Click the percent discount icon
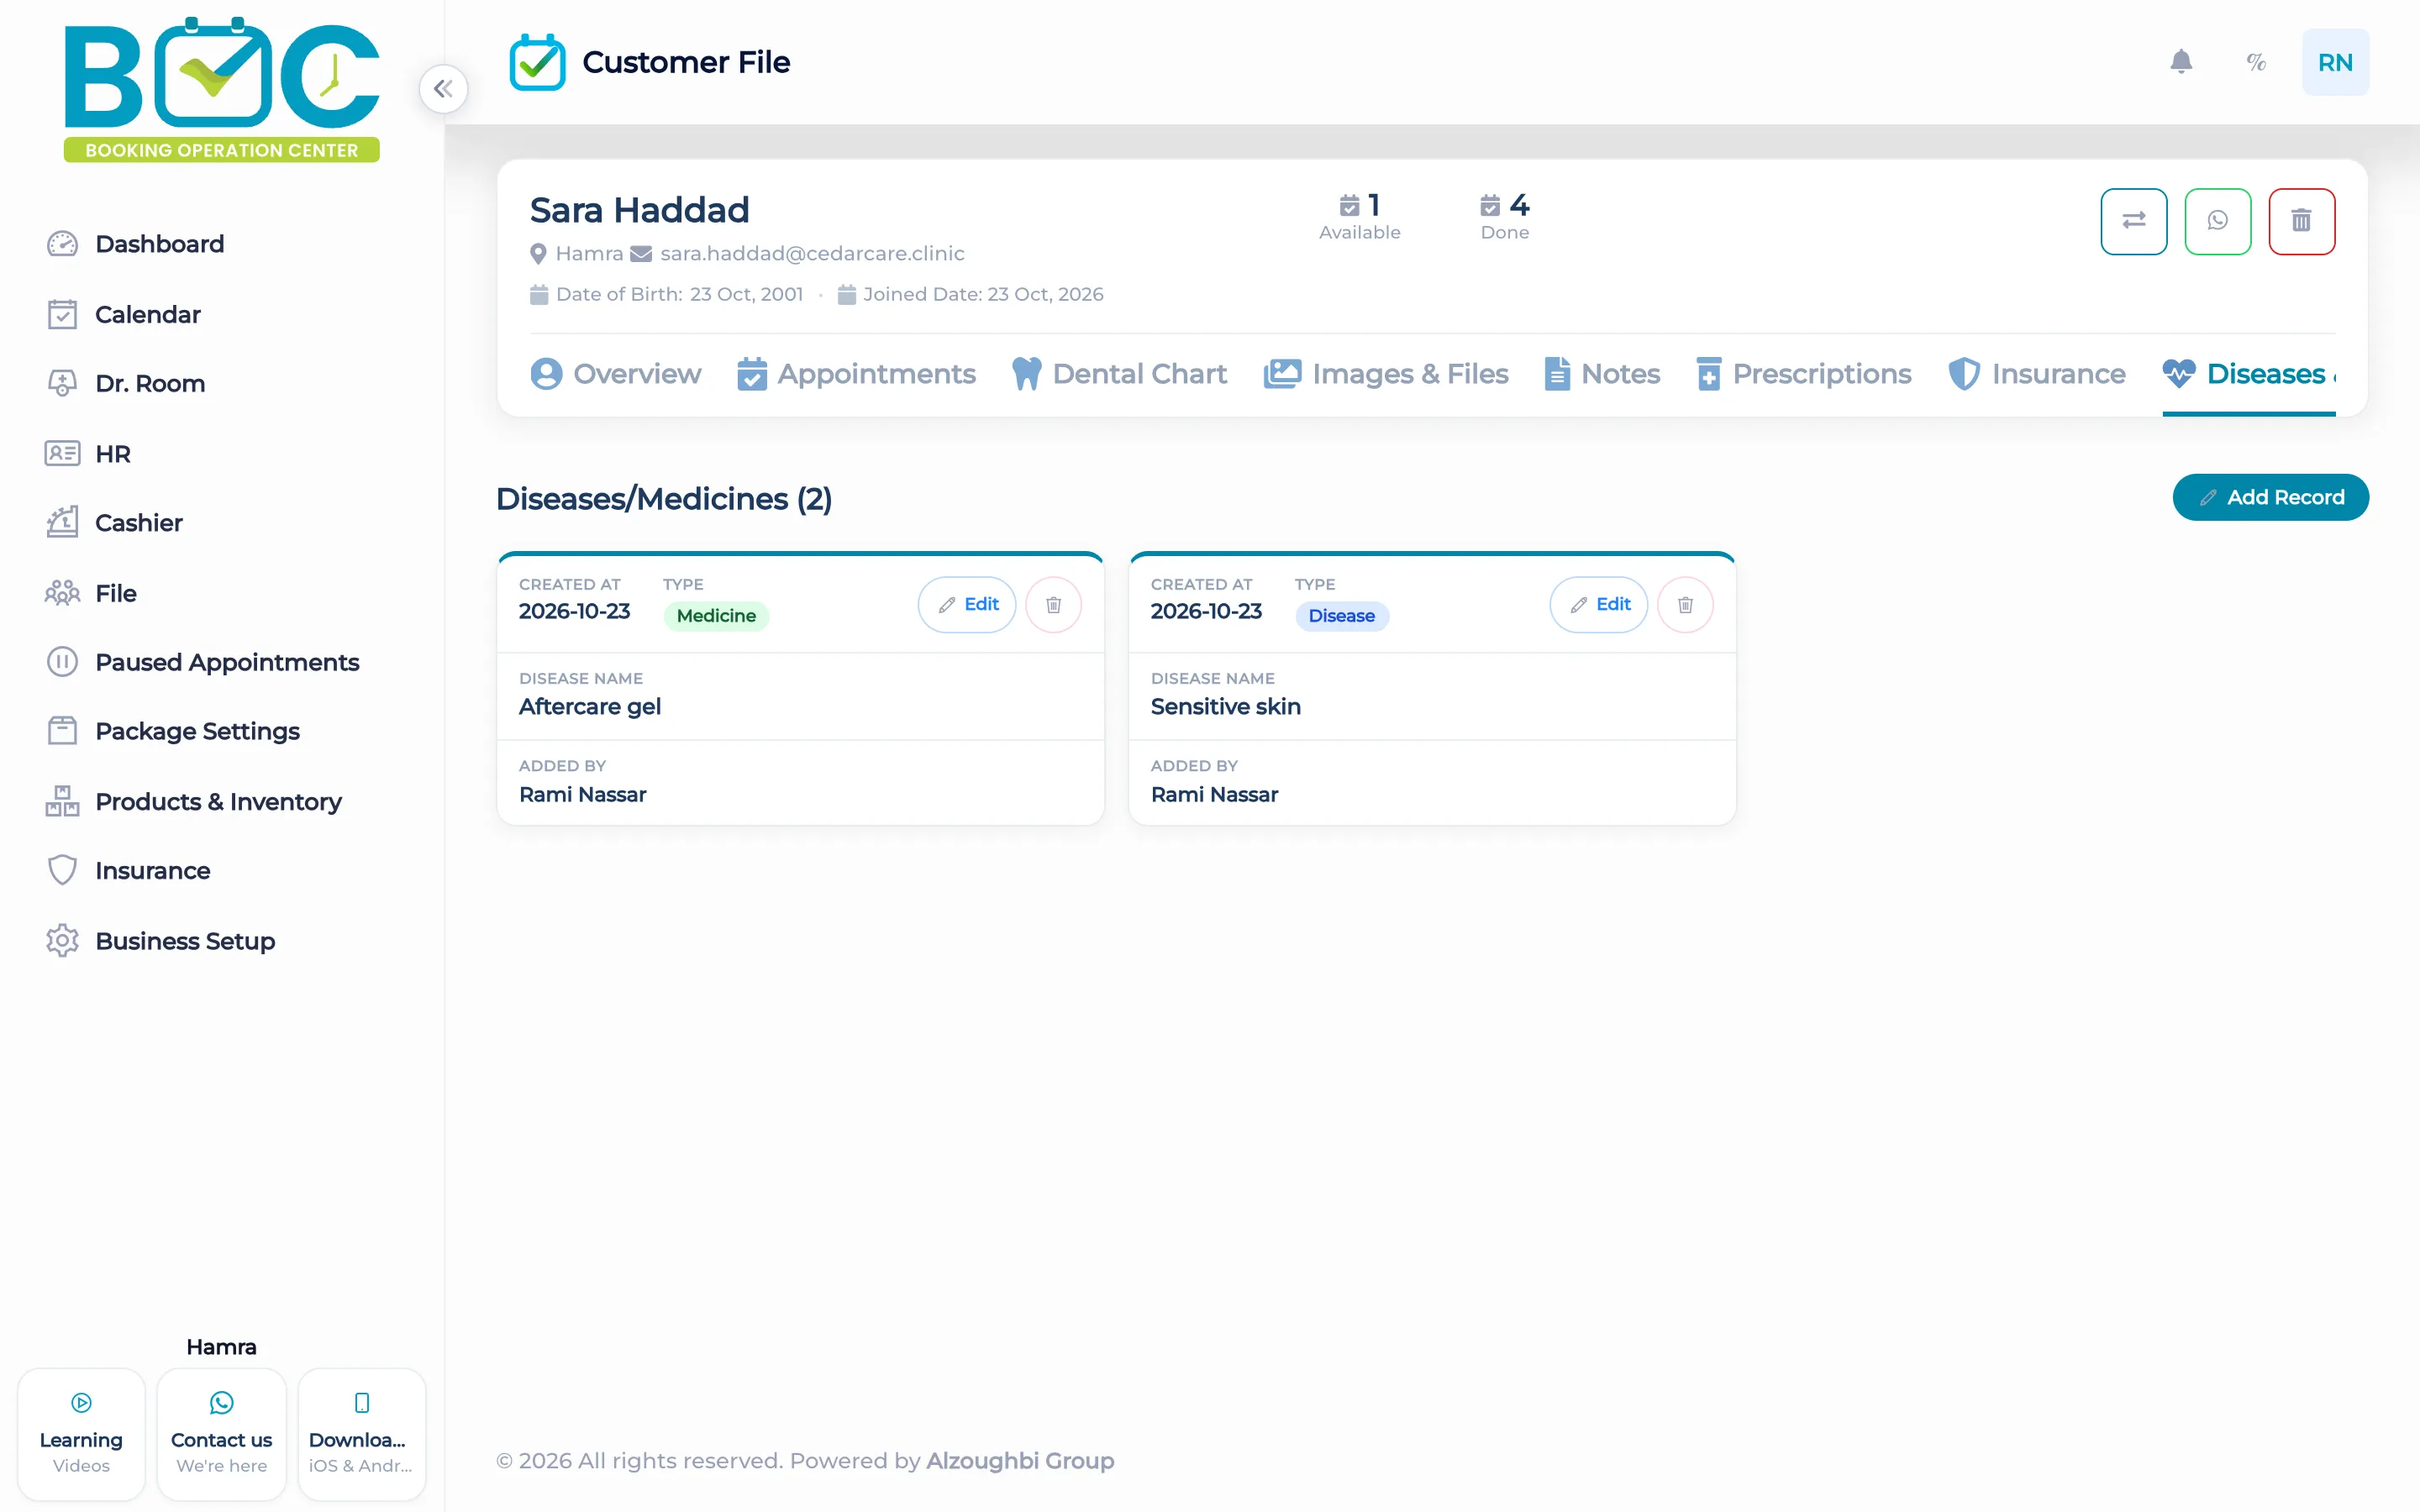The image size is (2420, 1512). pyautogui.click(x=2256, y=62)
